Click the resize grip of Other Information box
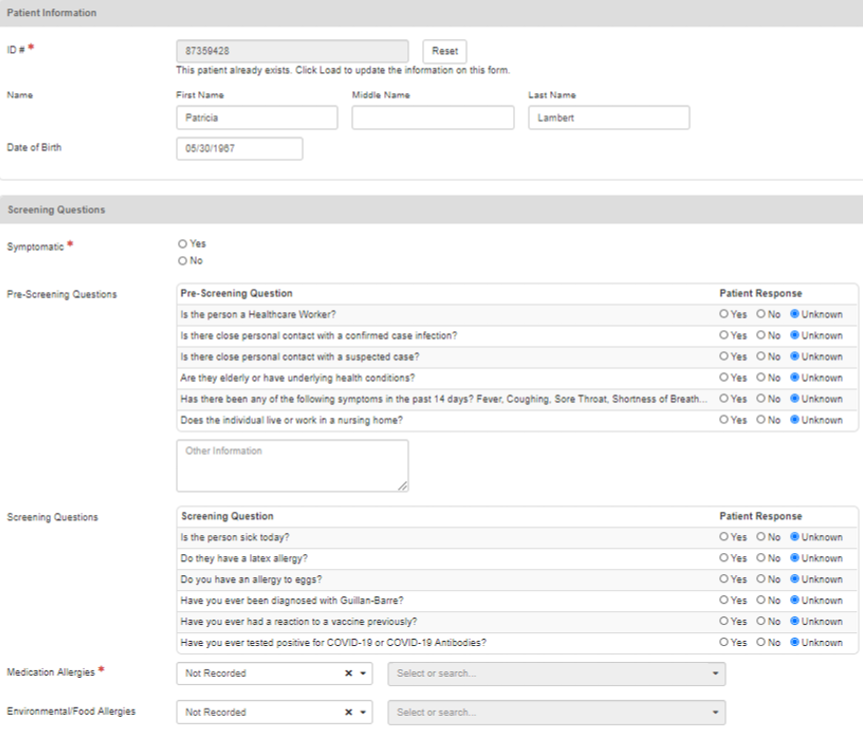The width and height of the screenshot is (863, 741). (x=403, y=486)
